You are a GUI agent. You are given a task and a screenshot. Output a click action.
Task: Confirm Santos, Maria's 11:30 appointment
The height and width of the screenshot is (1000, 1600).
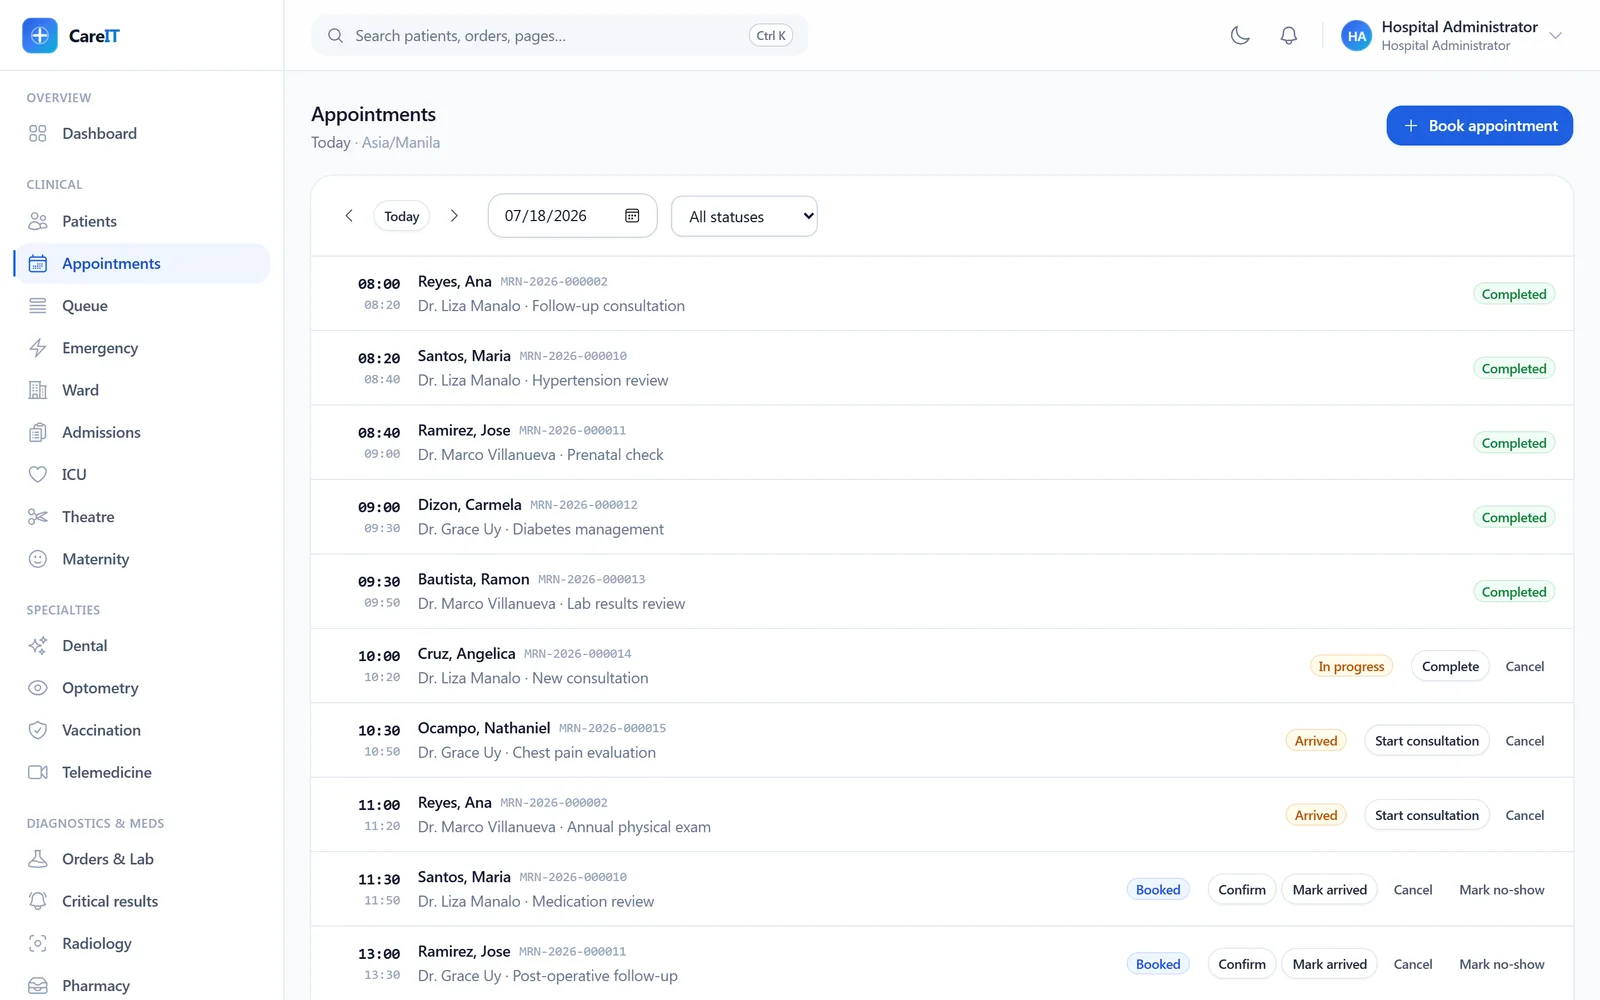(x=1242, y=890)
